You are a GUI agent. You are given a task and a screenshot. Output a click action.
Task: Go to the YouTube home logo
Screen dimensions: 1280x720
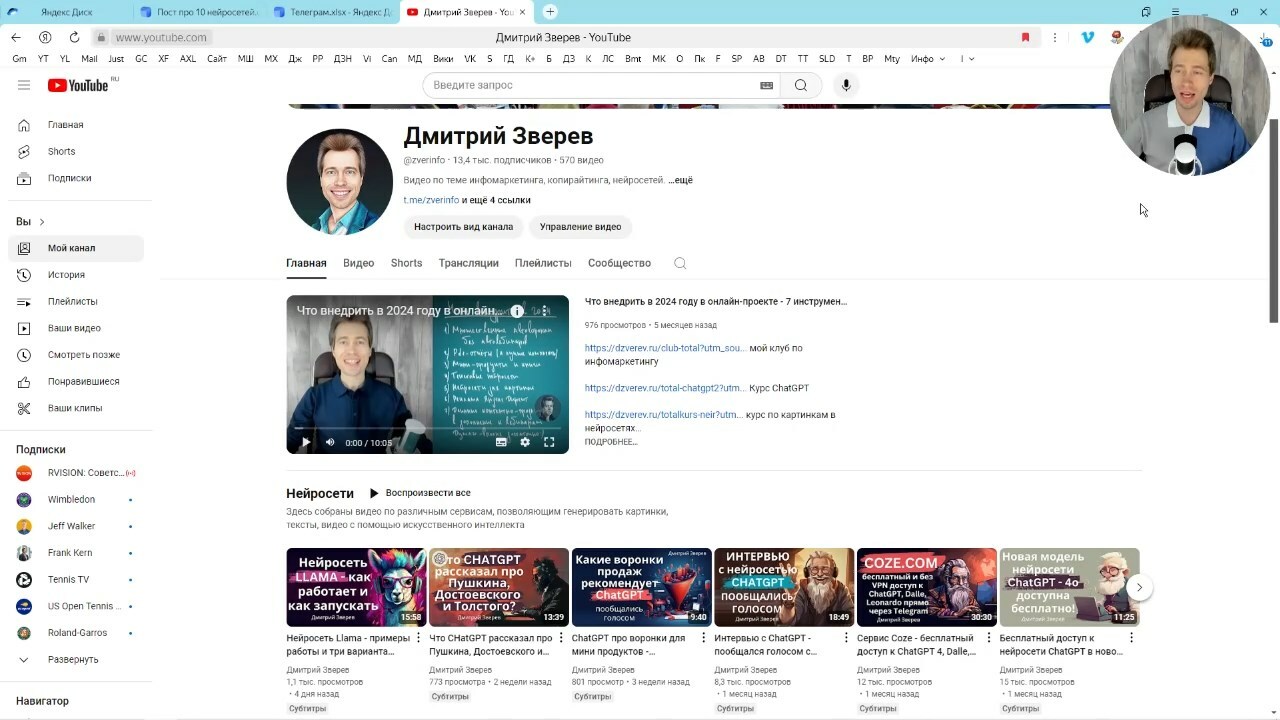tap(78, 85)
